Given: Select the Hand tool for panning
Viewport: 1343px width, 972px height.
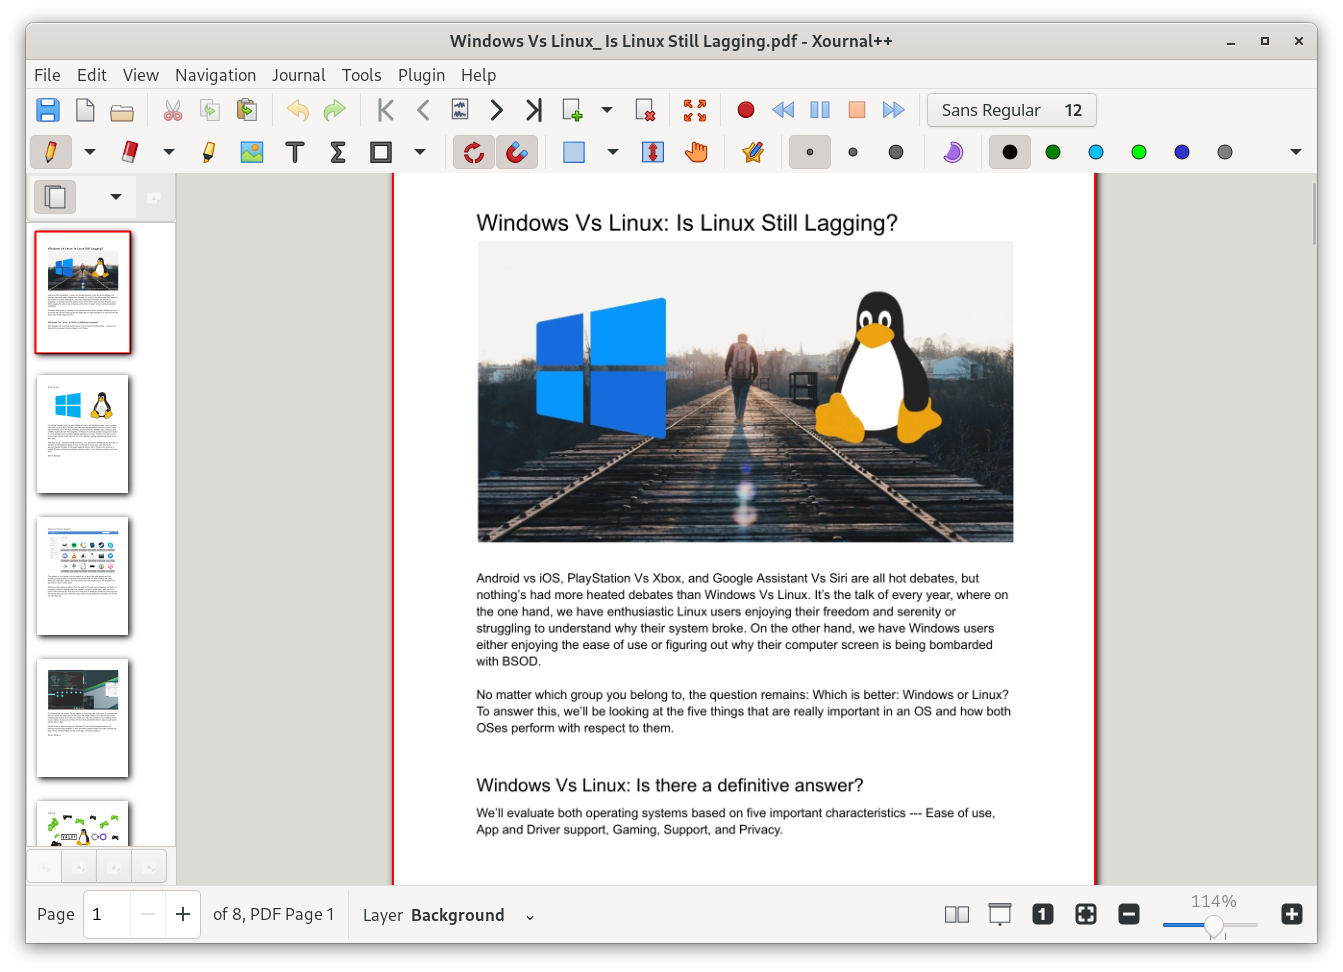Looking at the screenshot, I should tap(697, 151).
